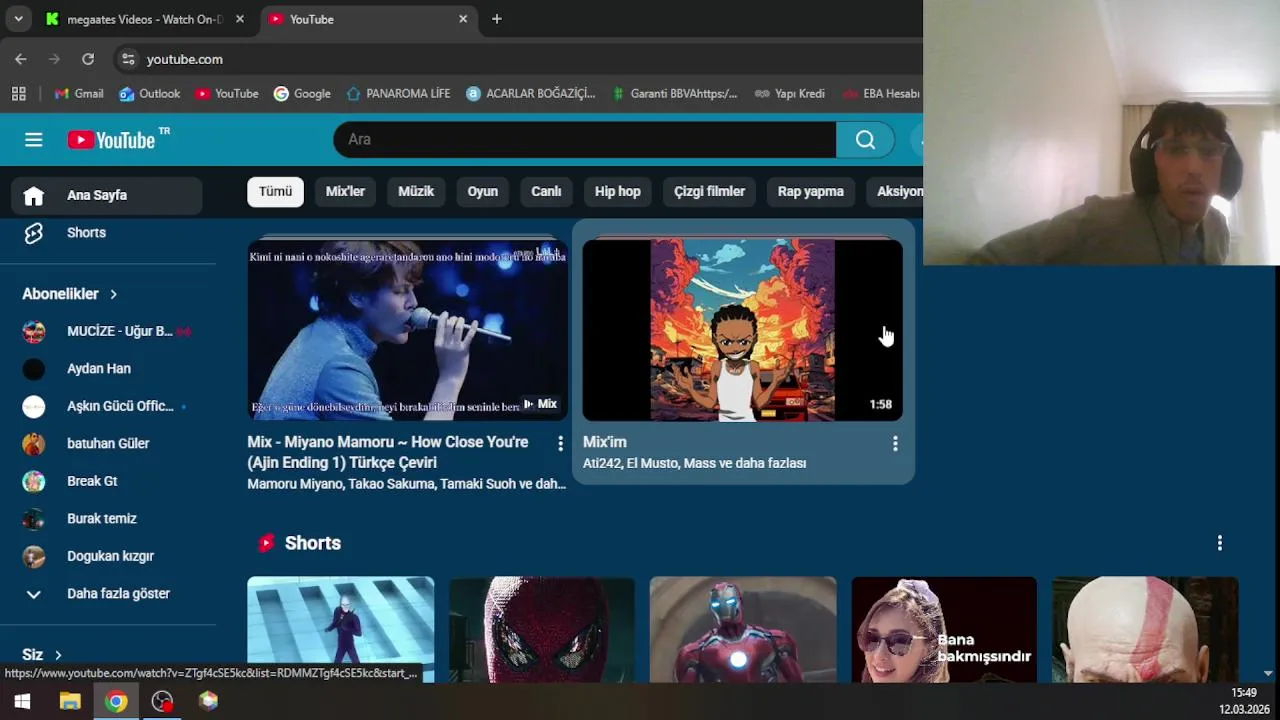Switch to the megaates Videos tab
1280x720 pixels.
[x=145, y=19]
